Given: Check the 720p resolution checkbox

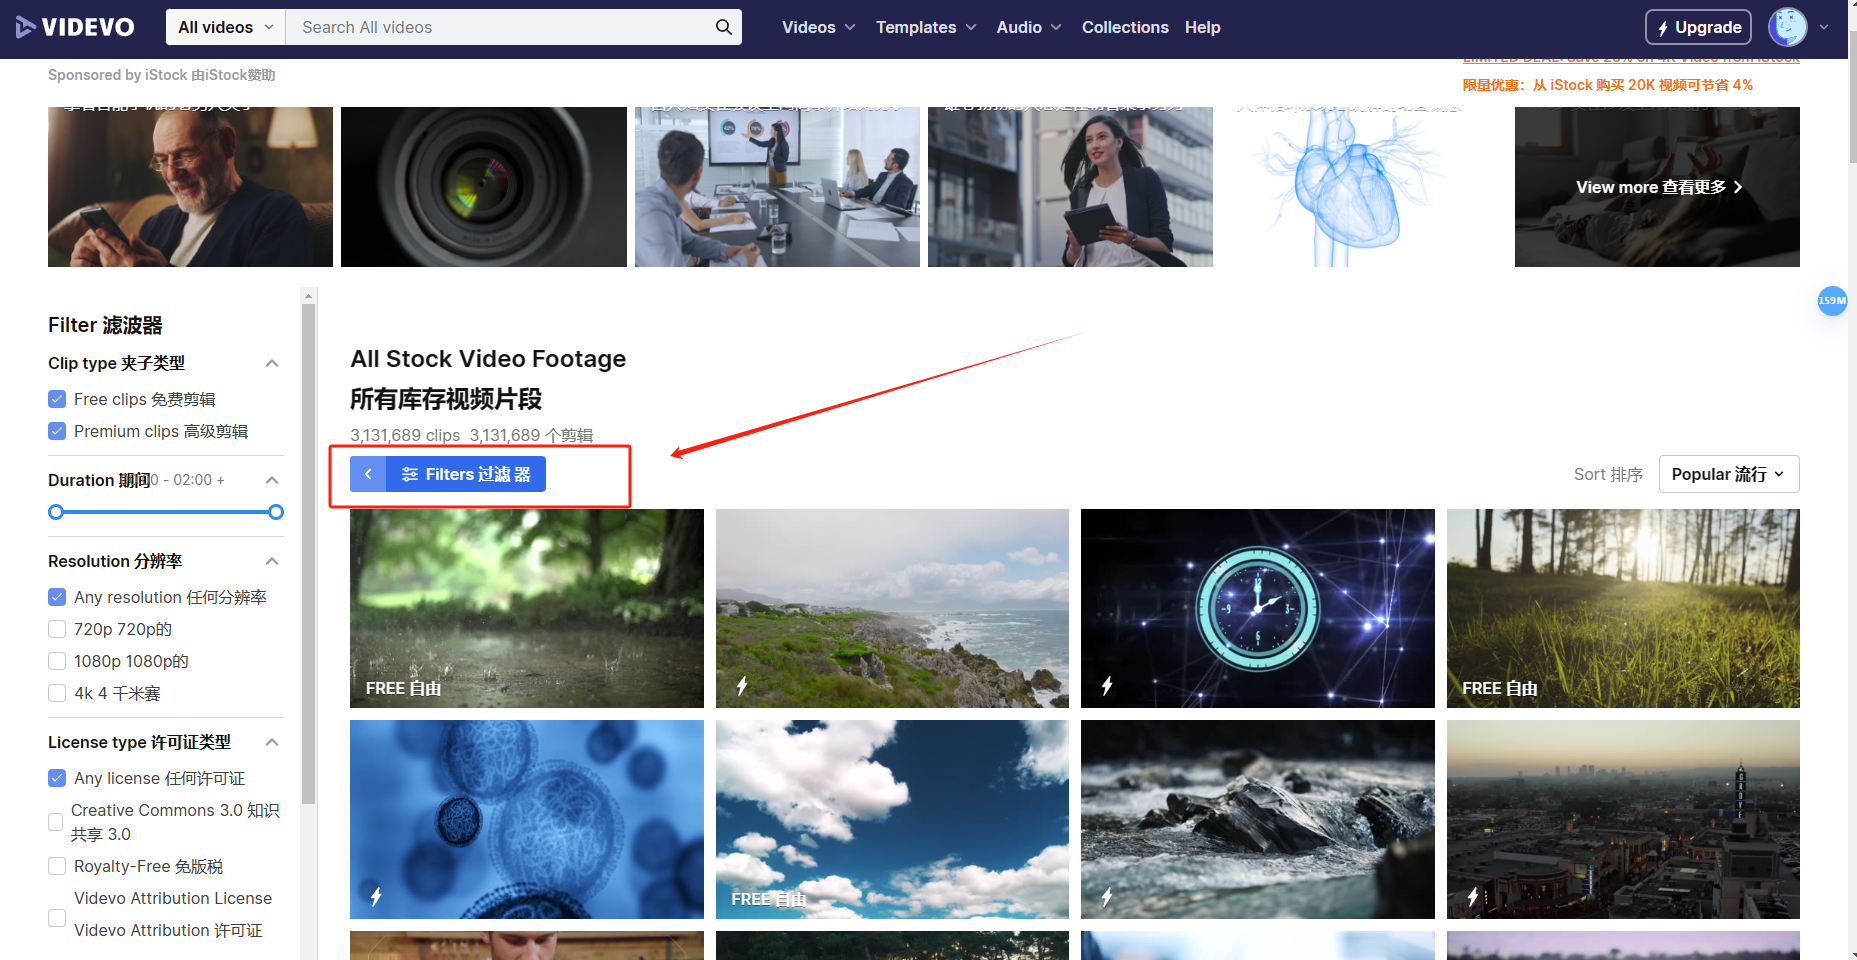Looking at the screenshot, I should [57, 629].
